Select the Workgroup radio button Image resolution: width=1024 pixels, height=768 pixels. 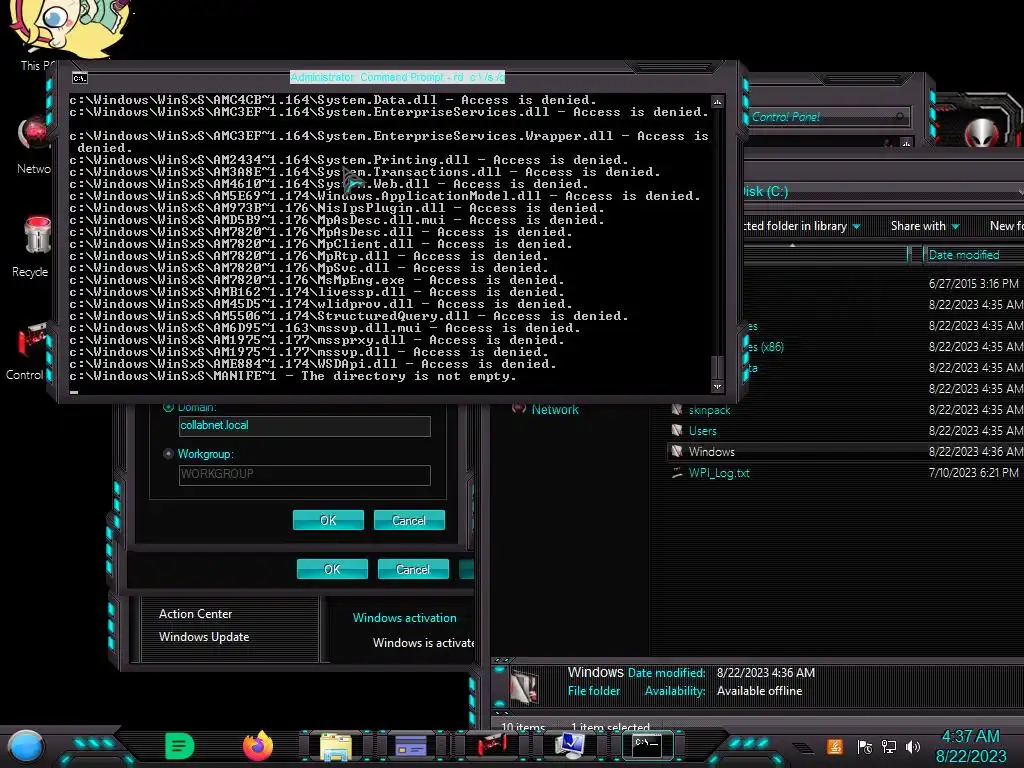(x=168, y=453)
